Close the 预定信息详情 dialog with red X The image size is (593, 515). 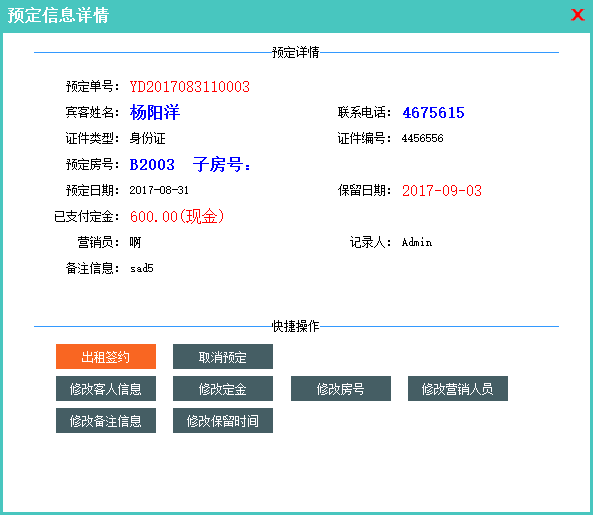coord(577,15)
